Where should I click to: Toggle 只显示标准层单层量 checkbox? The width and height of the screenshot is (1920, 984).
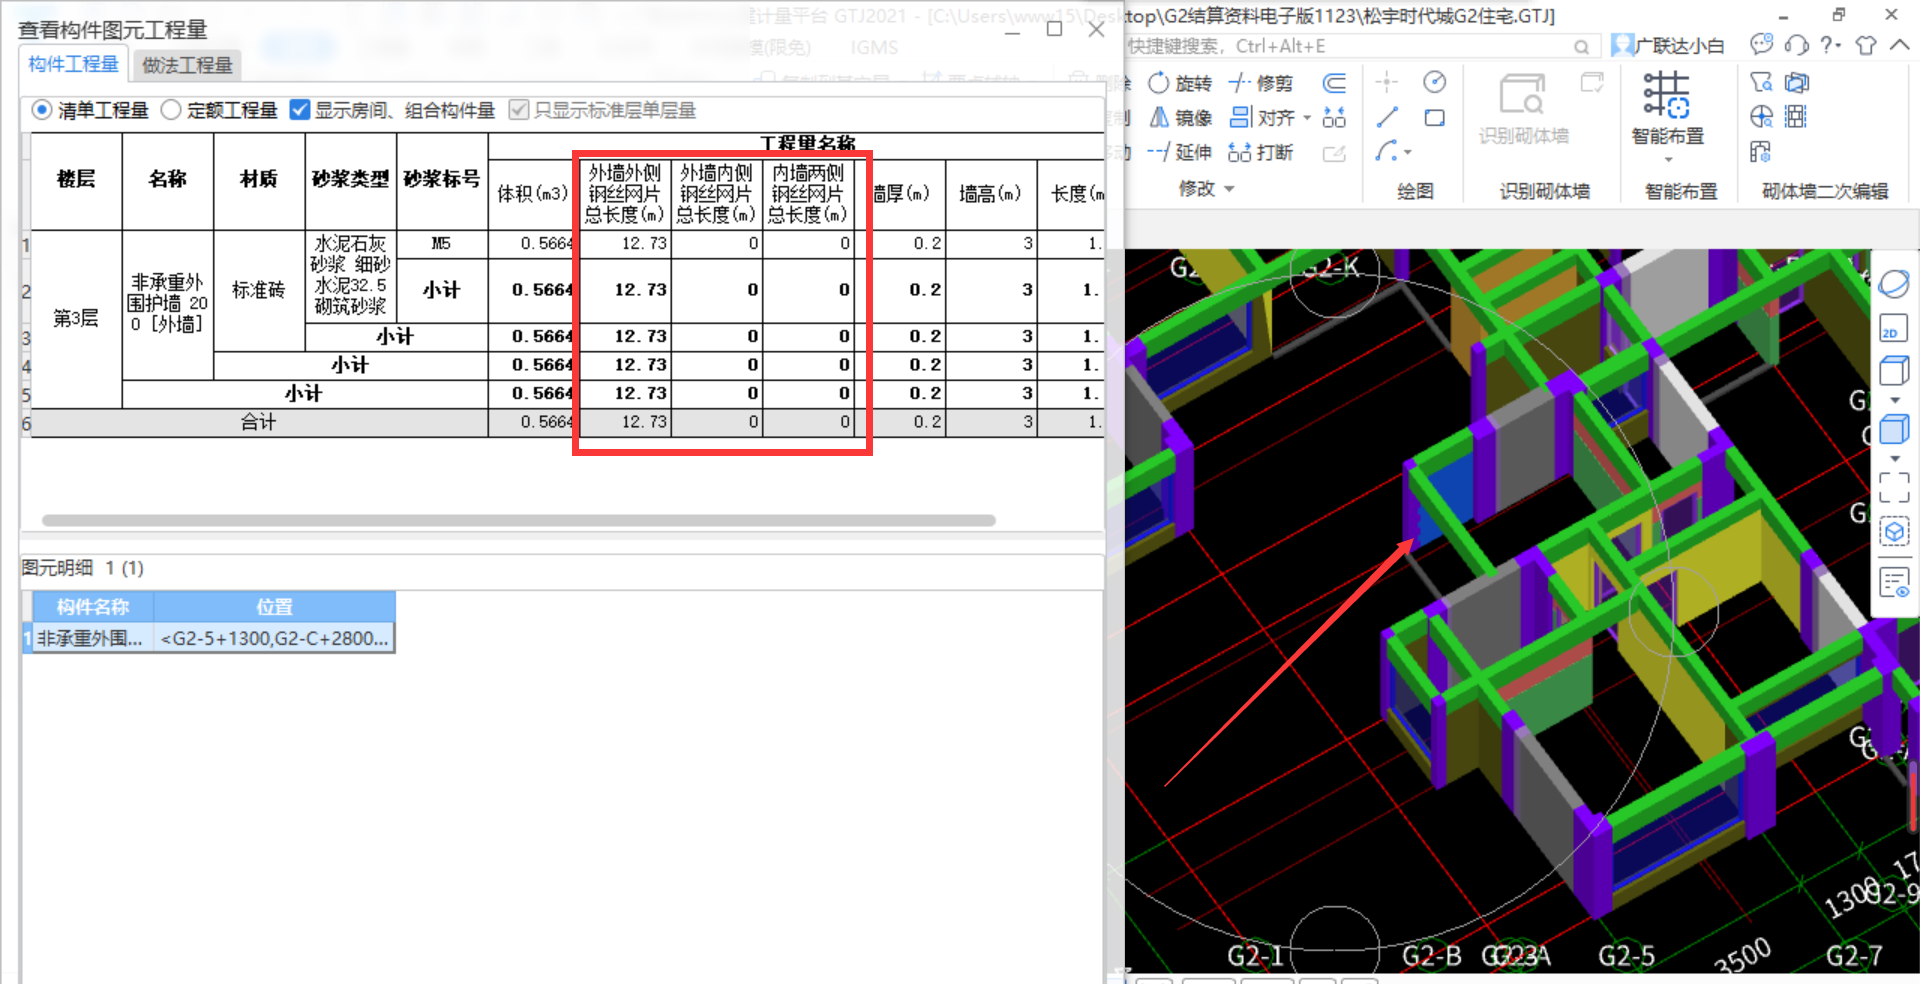point(518,110)
